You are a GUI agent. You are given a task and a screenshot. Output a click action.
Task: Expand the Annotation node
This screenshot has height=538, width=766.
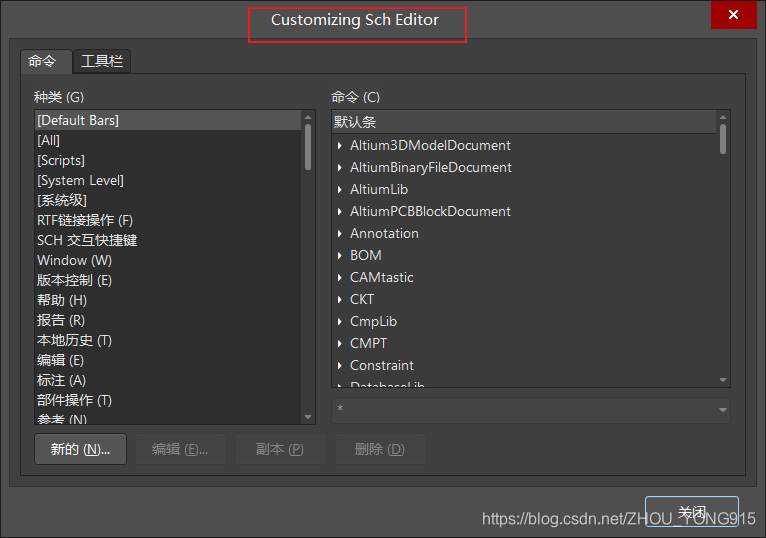point(340,234)
